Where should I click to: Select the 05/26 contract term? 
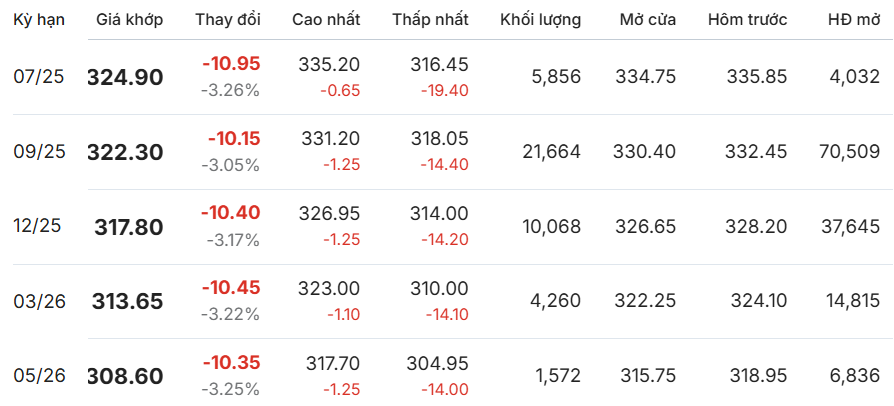click(39, 376)
